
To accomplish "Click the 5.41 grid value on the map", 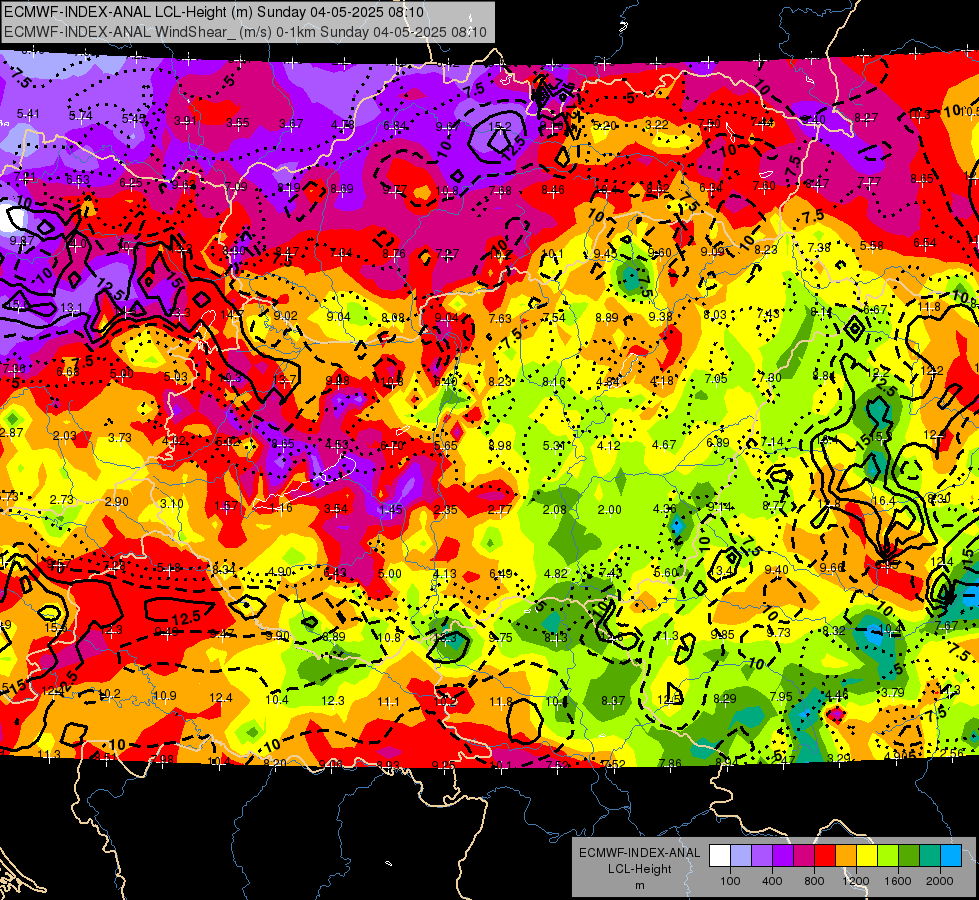I will pos(28,114).
